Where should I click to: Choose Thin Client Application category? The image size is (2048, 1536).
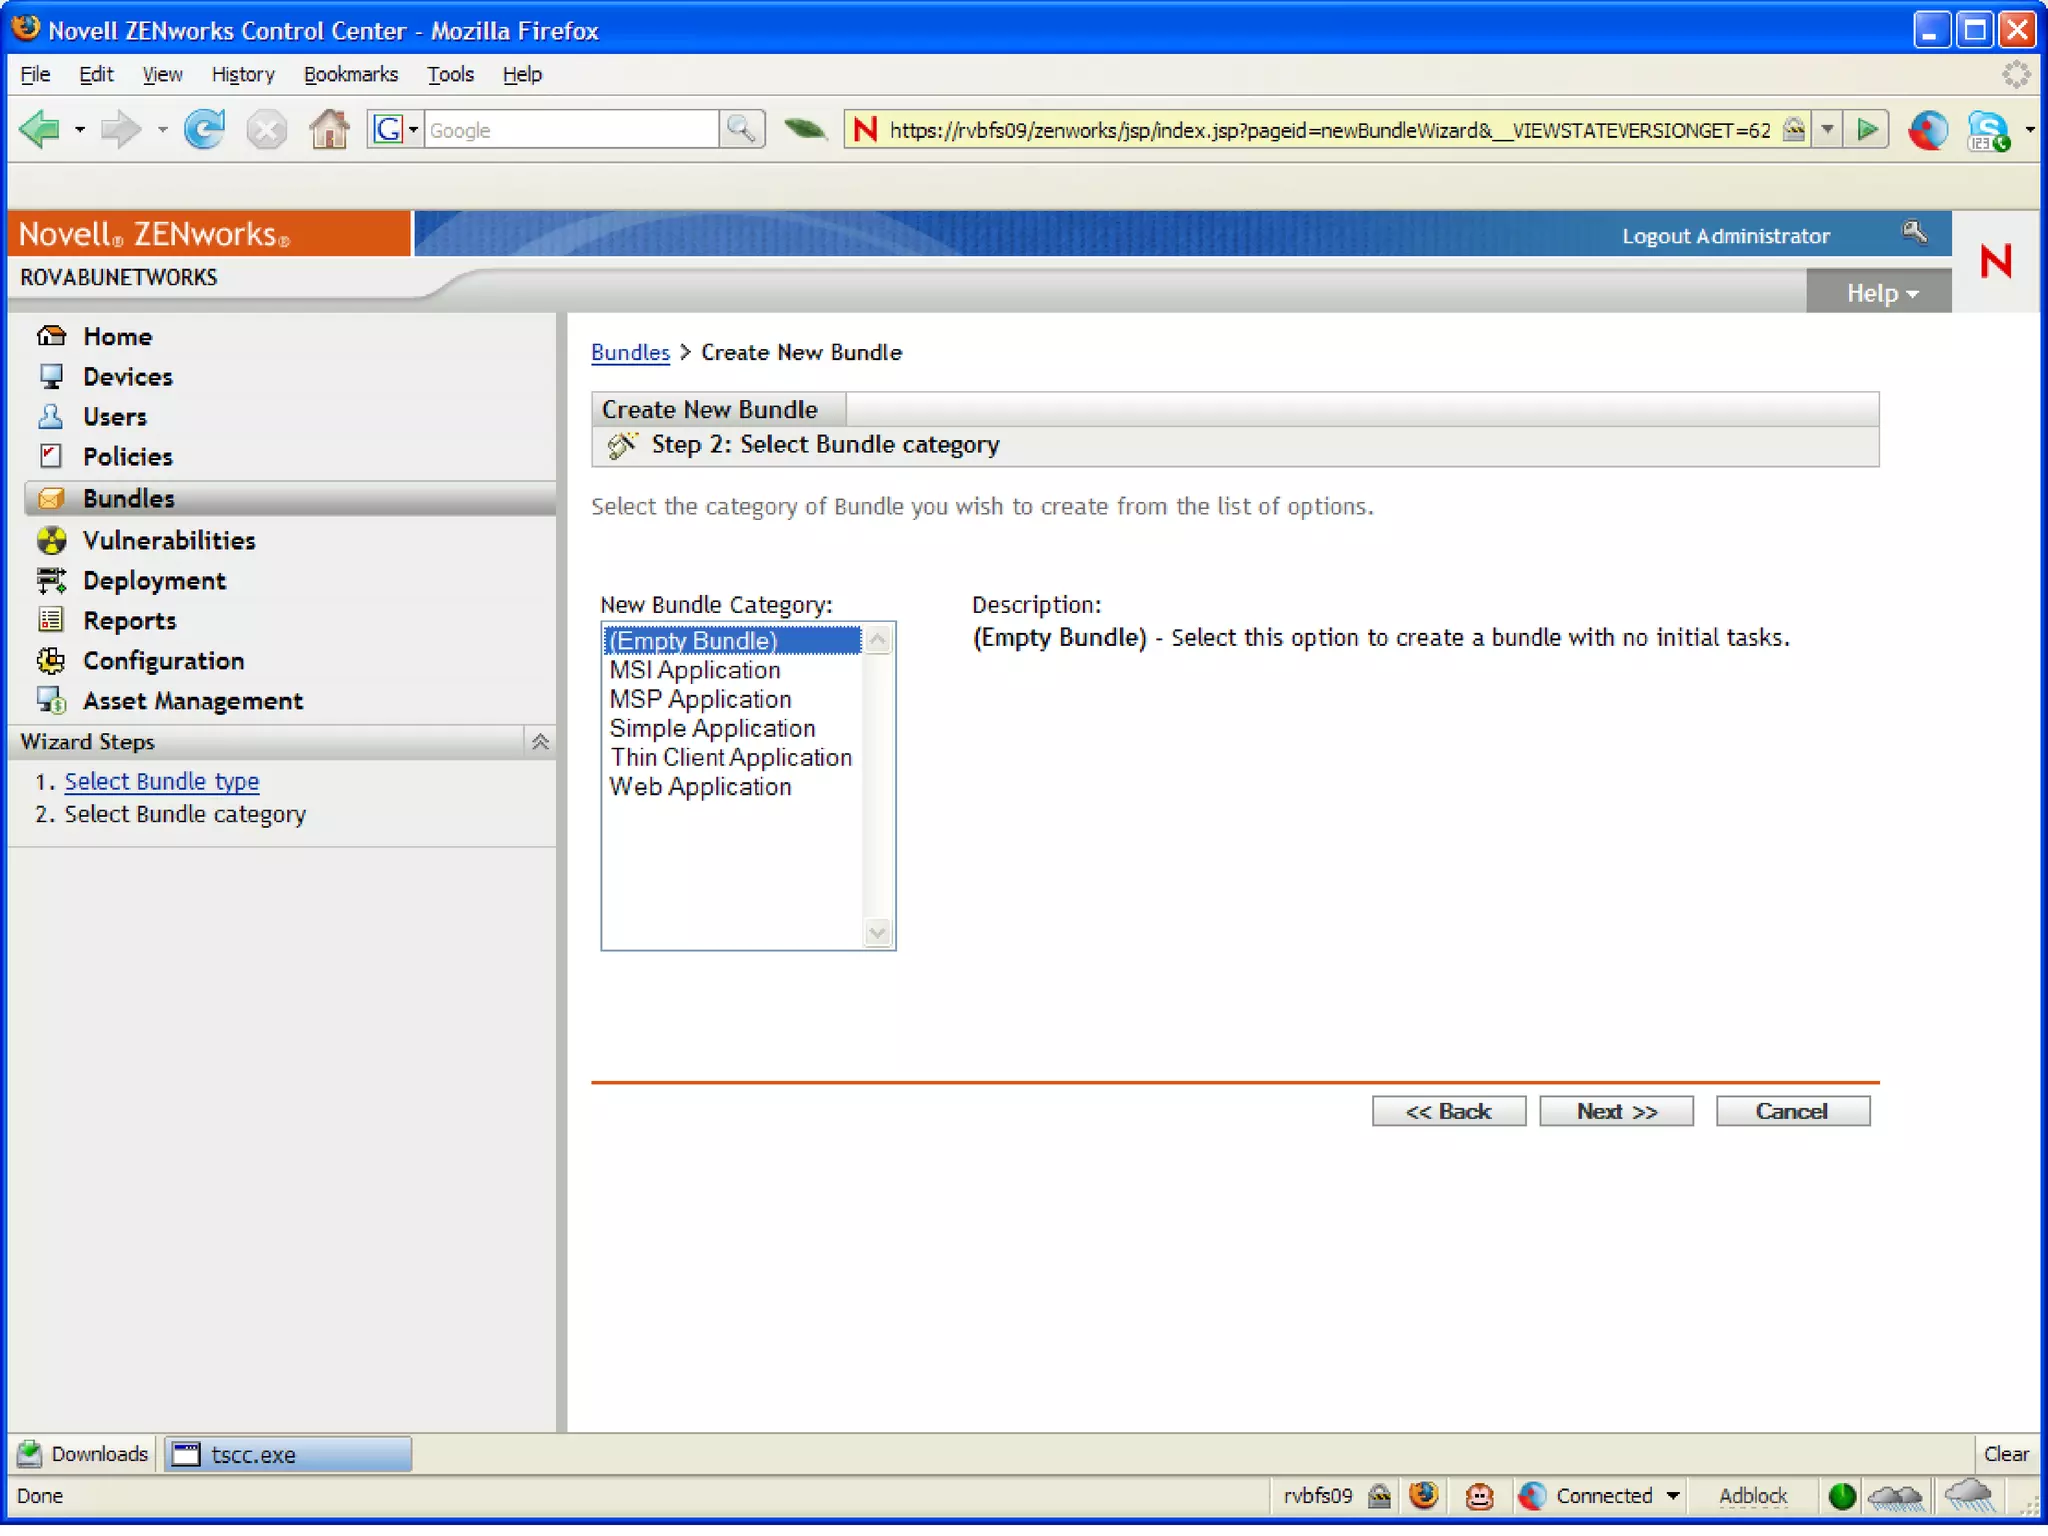point(731,759)
